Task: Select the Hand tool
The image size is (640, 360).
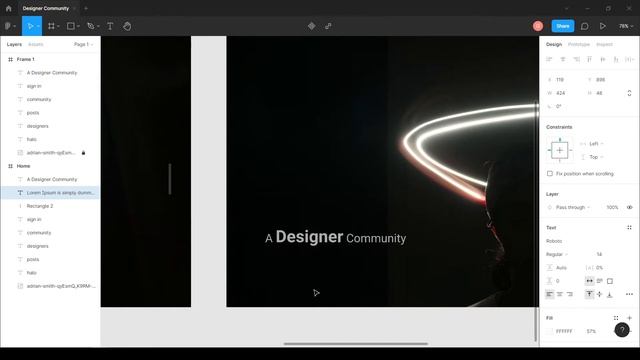Action: (127, 26)
